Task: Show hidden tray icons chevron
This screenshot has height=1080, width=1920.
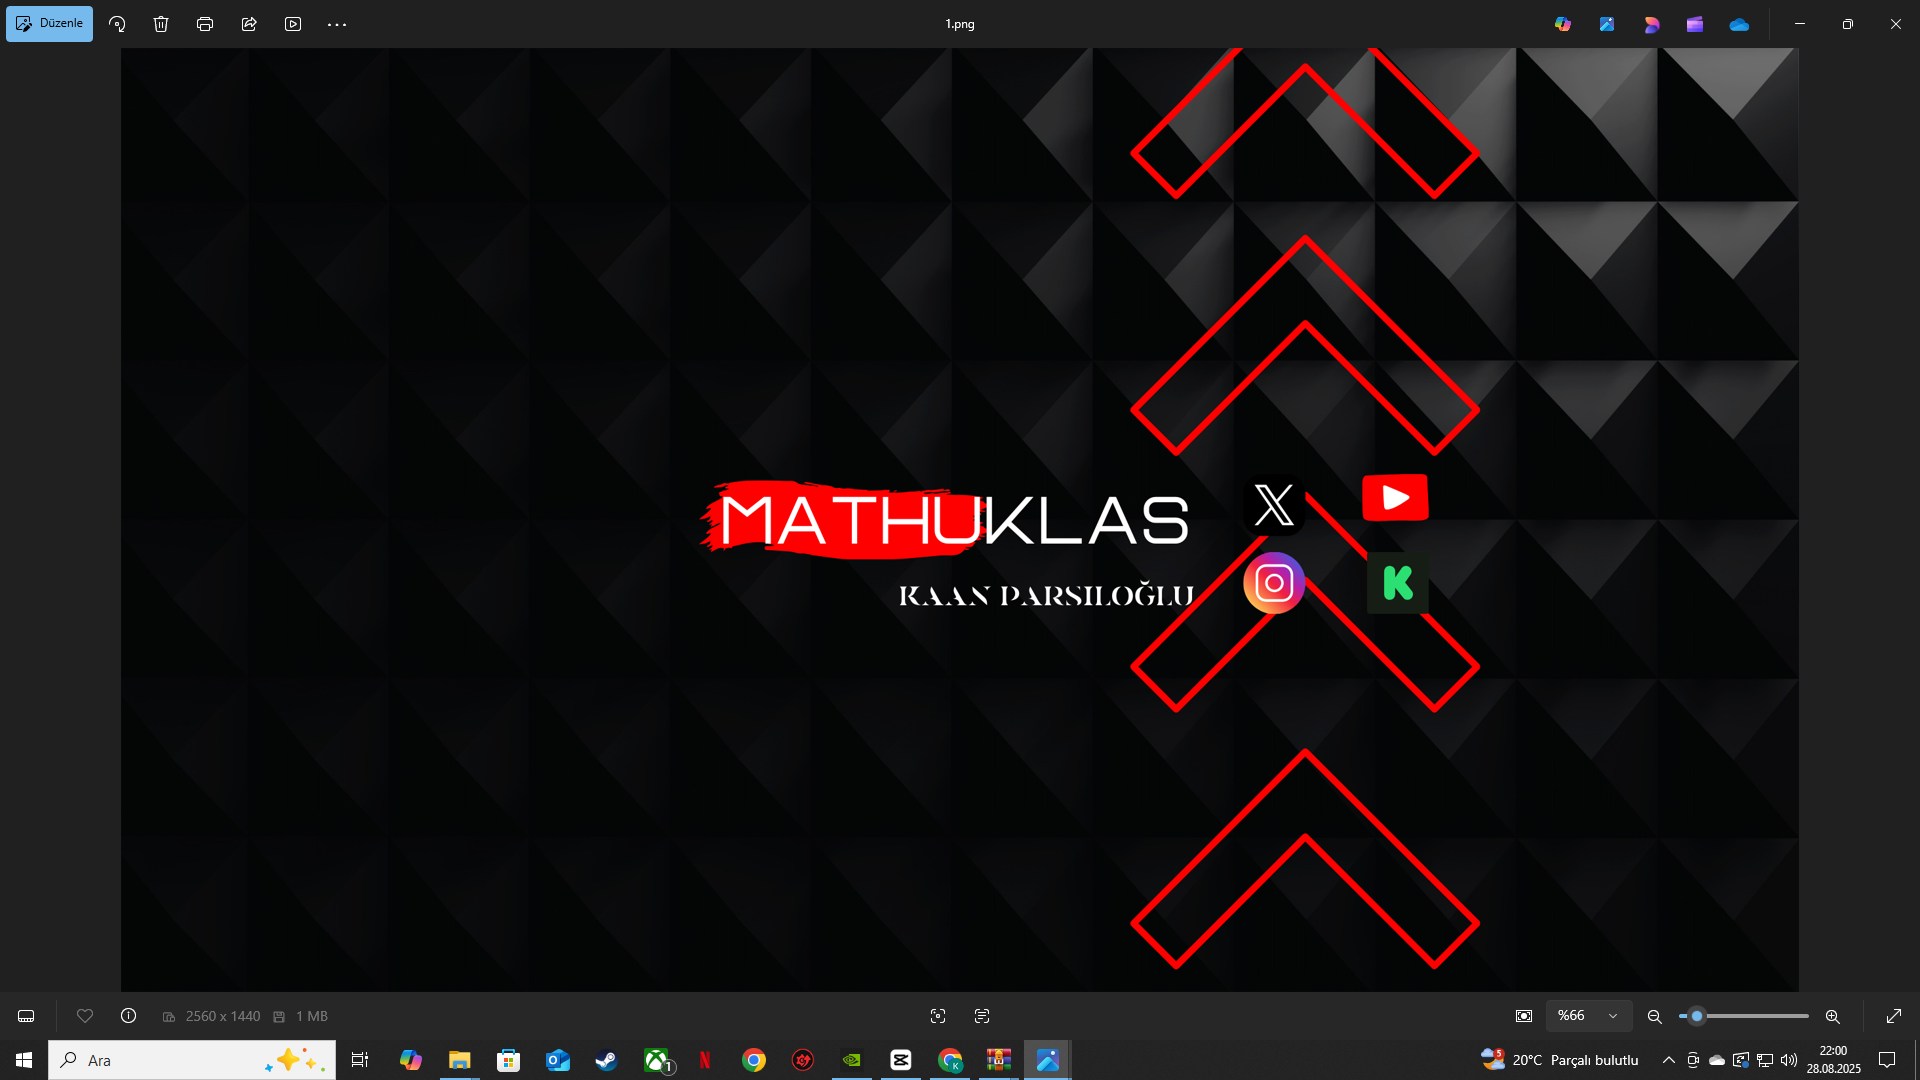Action: tap(1668, 1060)
